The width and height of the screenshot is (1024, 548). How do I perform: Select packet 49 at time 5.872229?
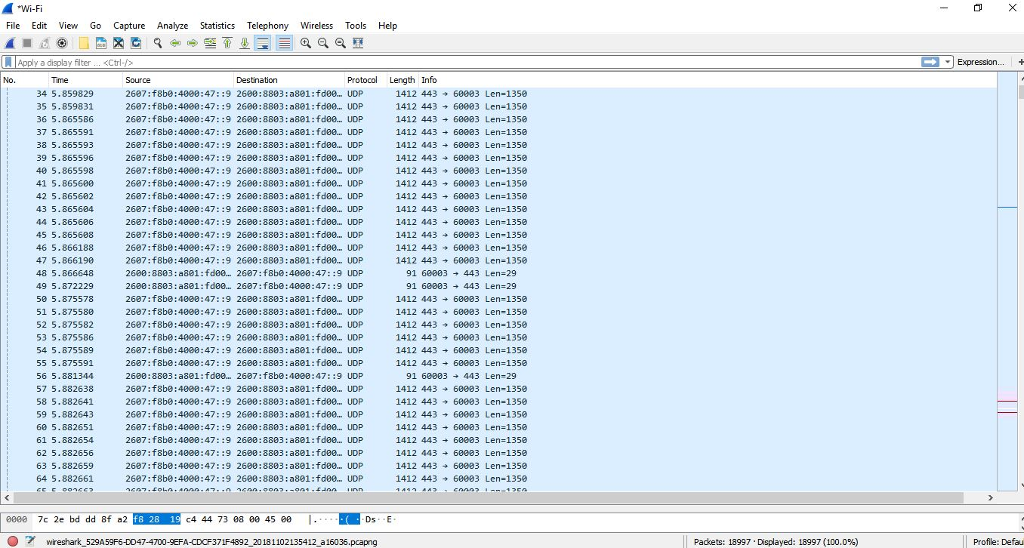pos(500,286)
